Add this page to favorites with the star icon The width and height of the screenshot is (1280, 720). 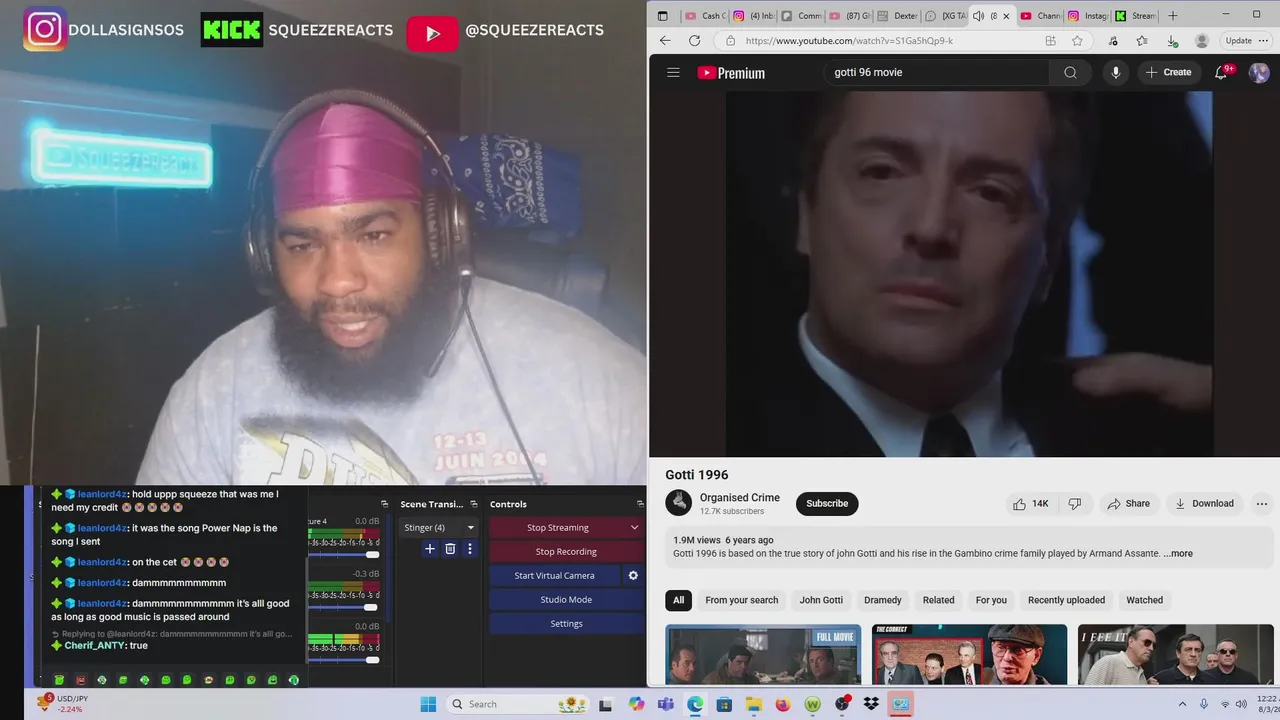[x=1077, y=41]
